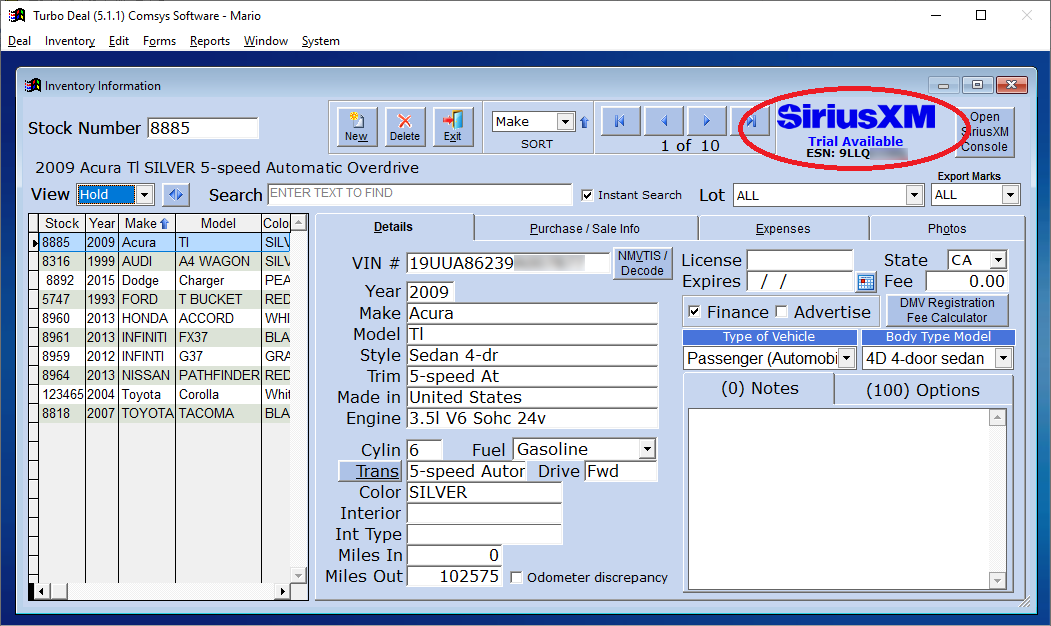Switch to the Purchase / Sale Info tab
The image size is (1051, 626).
pyautogui.click(x=585, y=229)
